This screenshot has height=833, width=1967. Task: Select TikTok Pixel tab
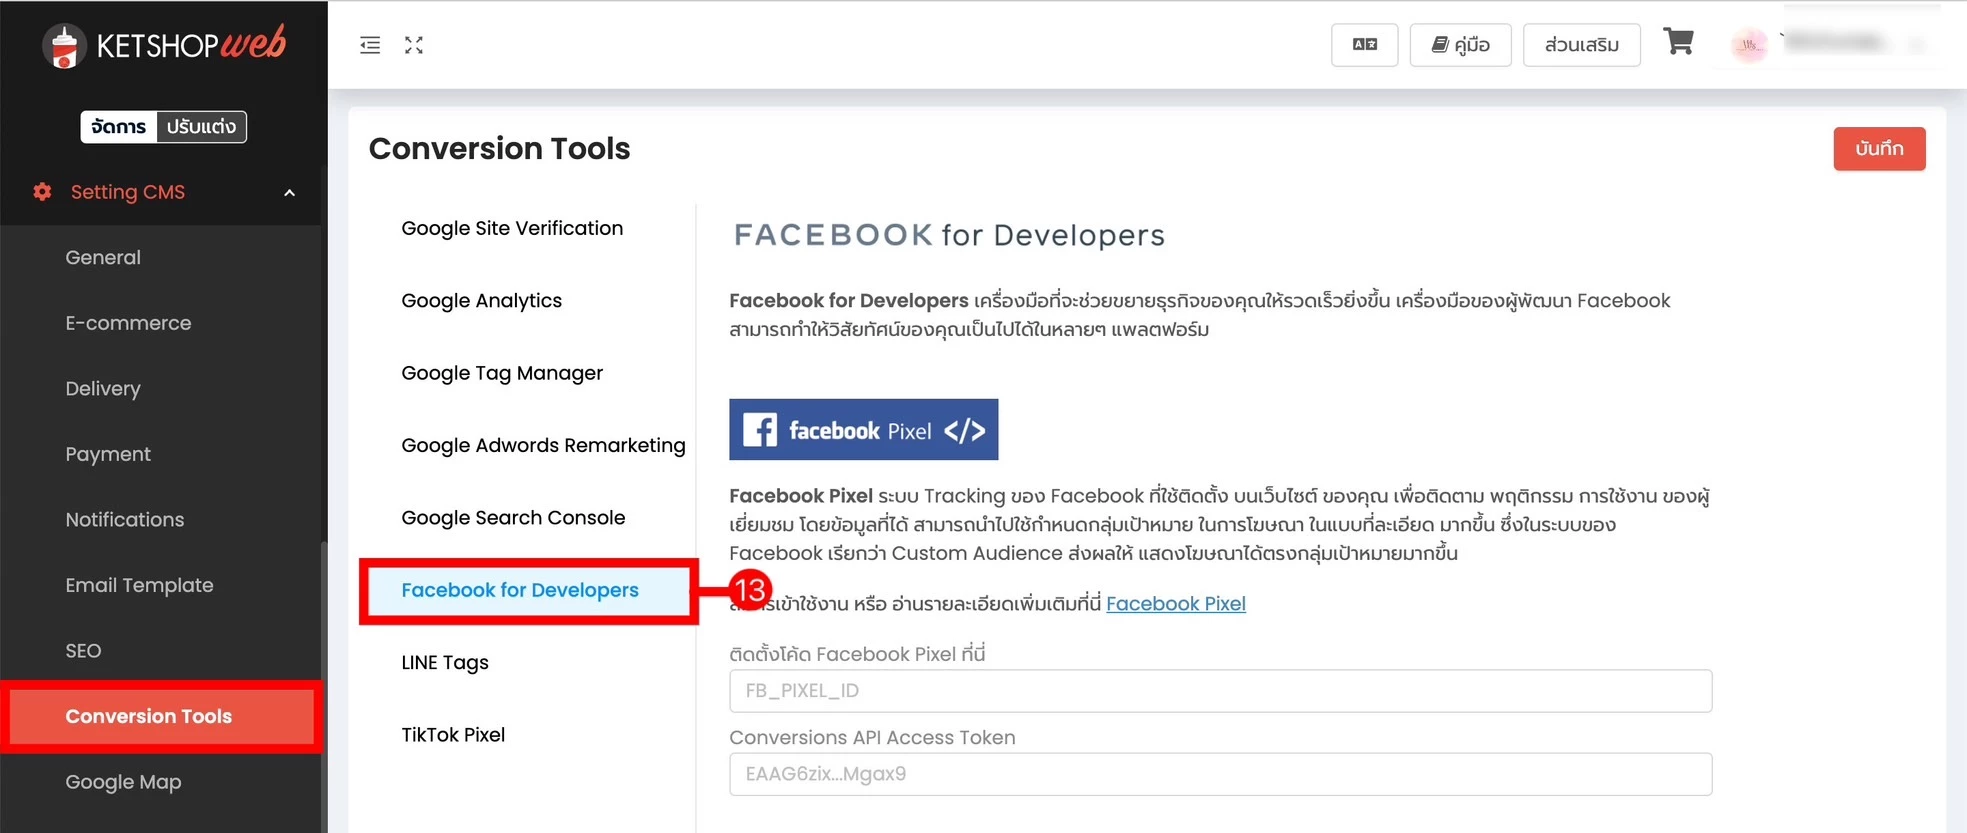(453, 734)
